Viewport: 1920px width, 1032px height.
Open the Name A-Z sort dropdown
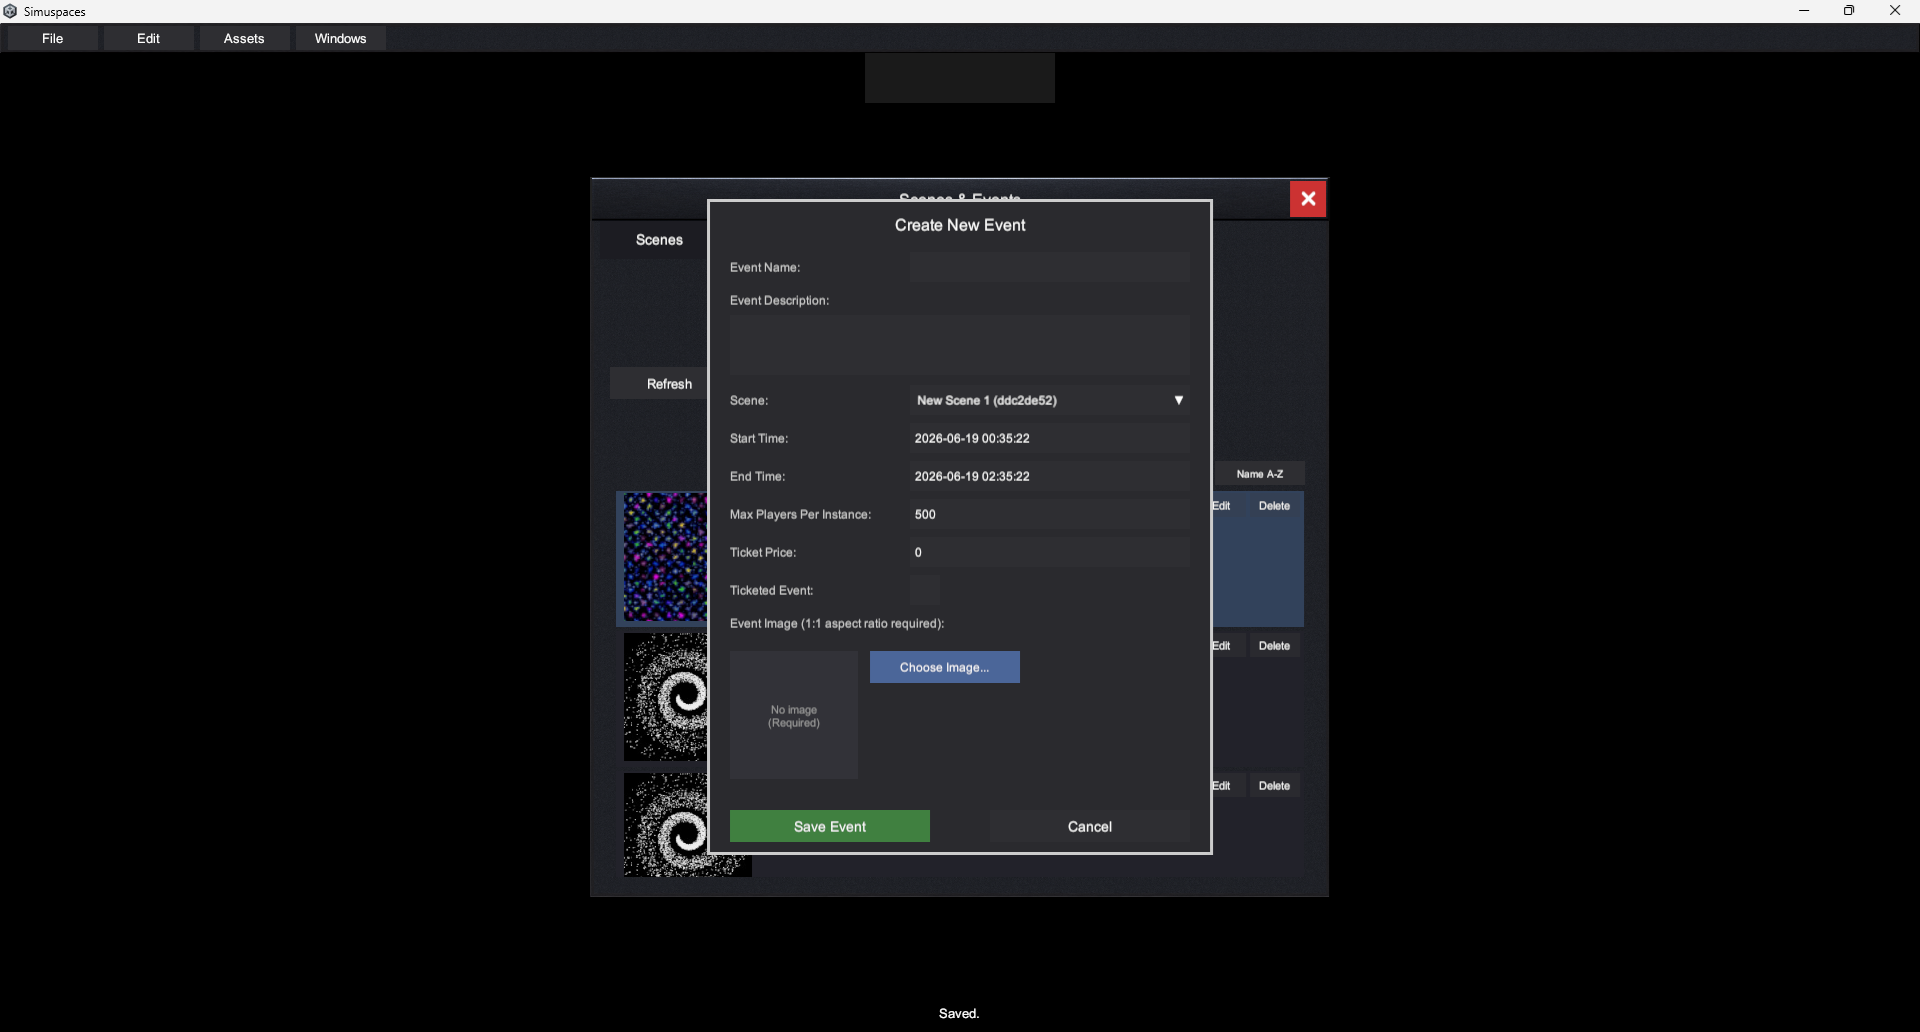click(1259, 474)
